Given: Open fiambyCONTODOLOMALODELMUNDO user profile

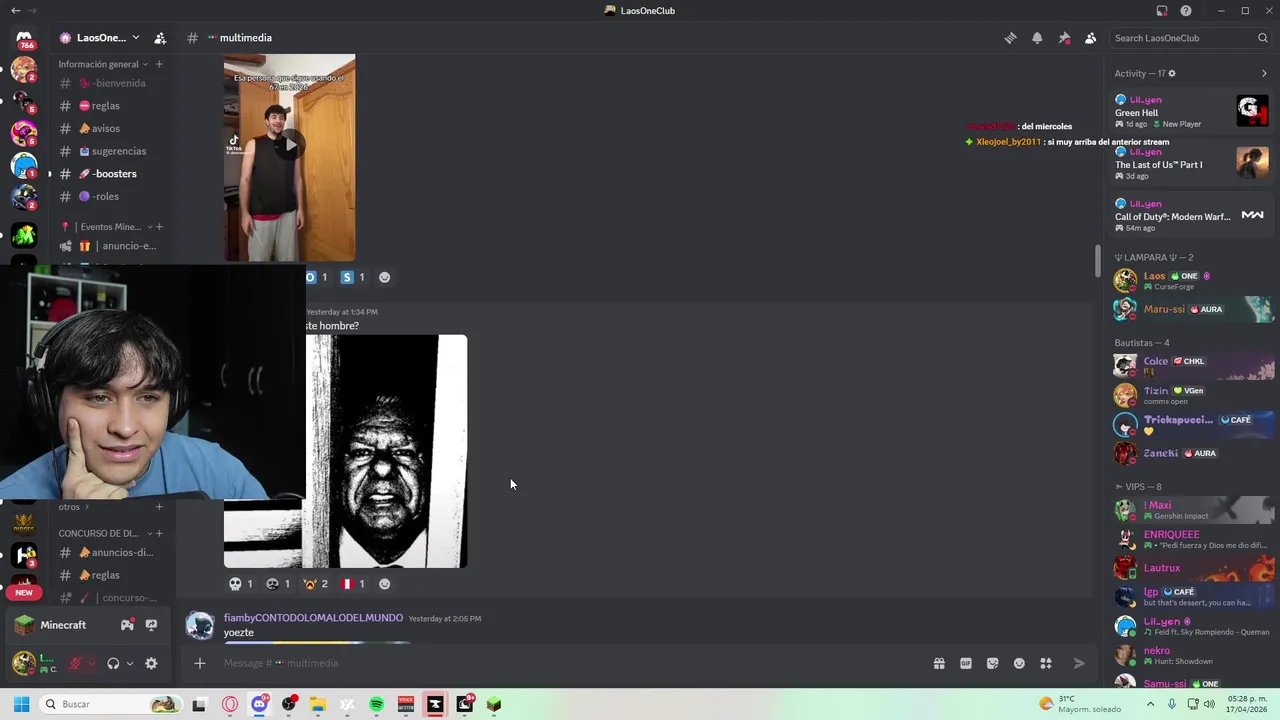Looking at the screenshot, I should tap(313, 618).
